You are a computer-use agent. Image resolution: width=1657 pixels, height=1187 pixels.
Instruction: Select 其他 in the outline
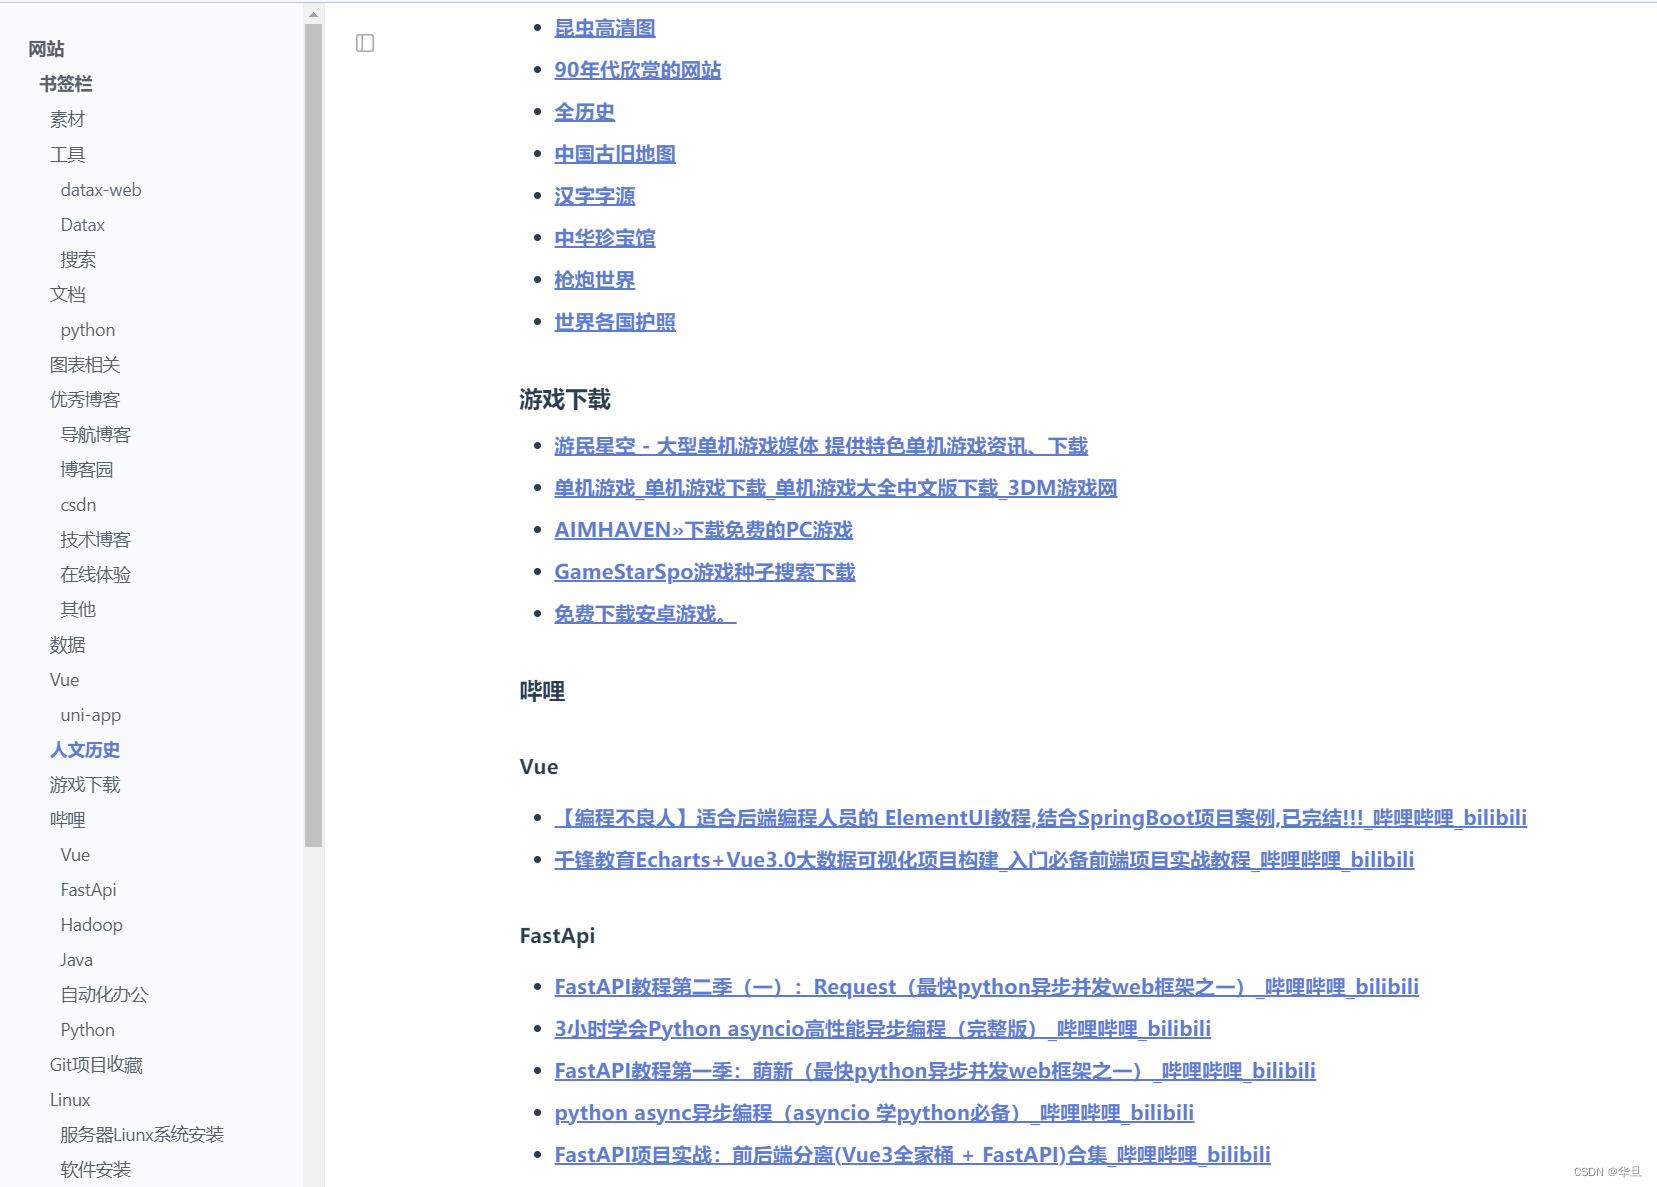pos(78,609)
